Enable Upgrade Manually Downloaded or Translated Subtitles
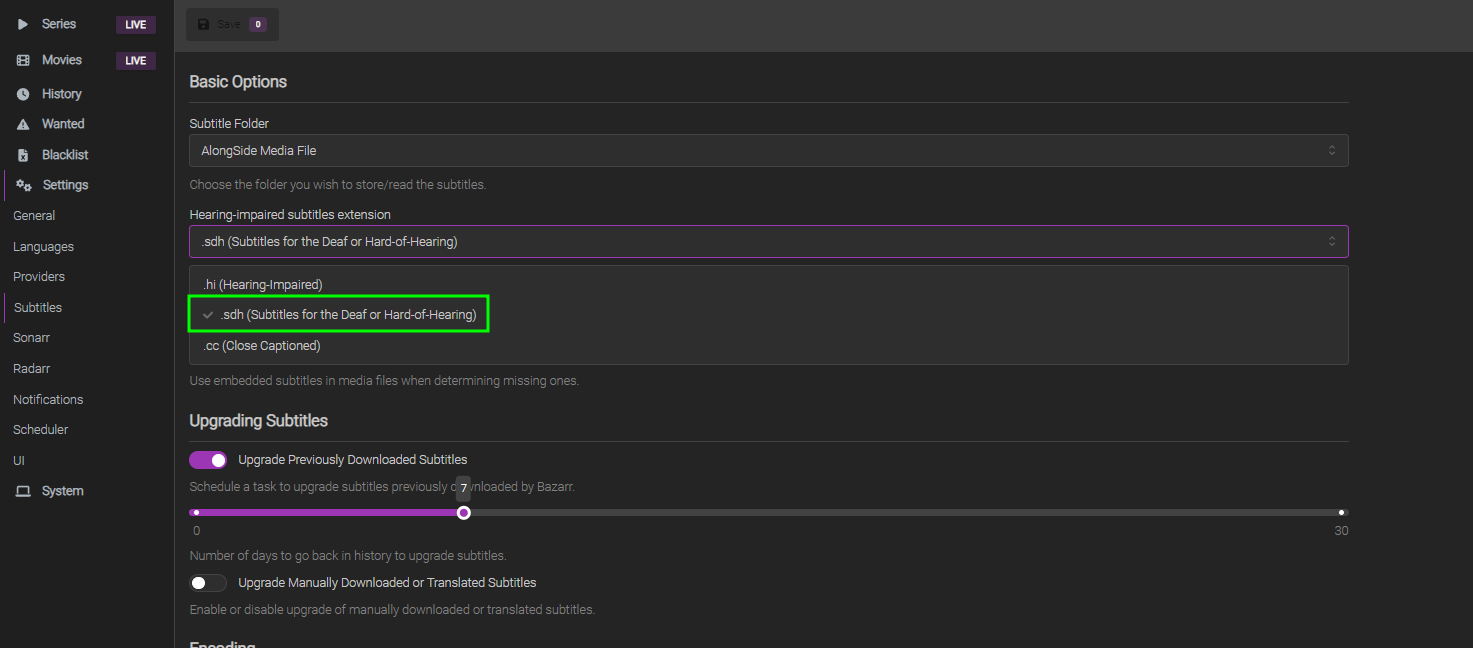1473x648 pixels. pyautogui.click(x=208, y=583)
